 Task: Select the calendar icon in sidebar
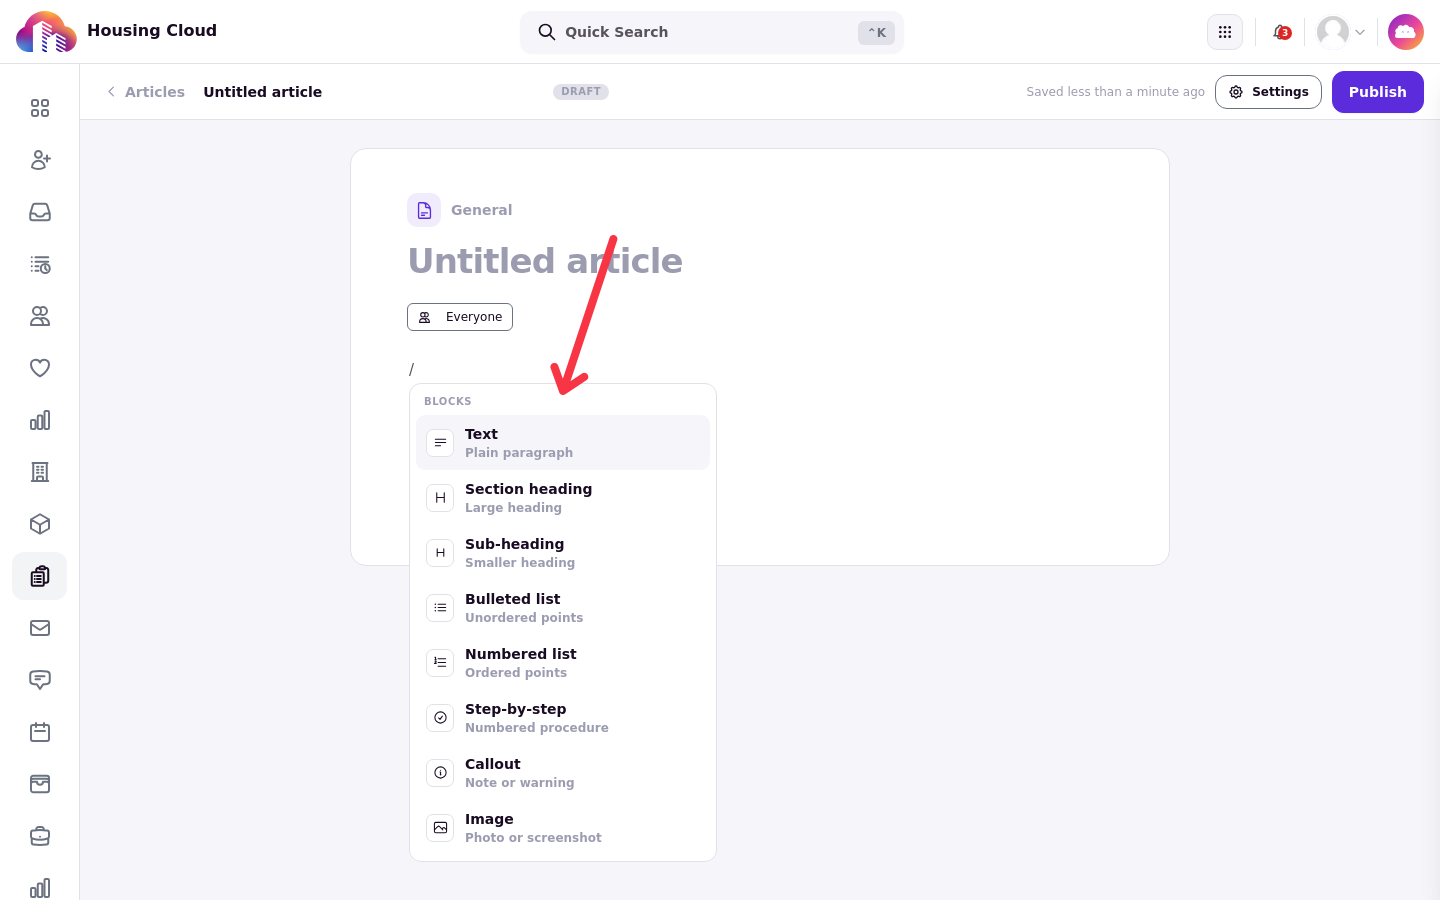(40, 732)
